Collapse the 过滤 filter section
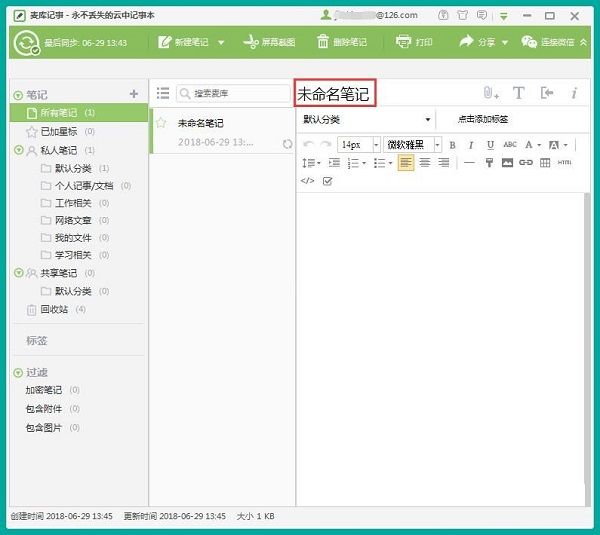 click(18, 372)
